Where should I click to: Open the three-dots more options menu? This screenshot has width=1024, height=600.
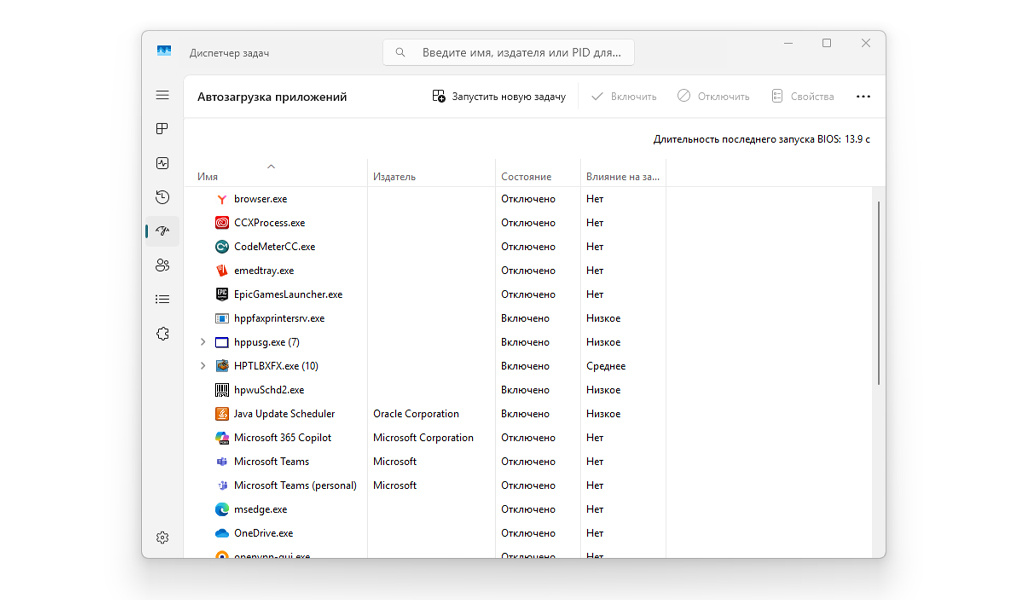click(x=863, y=97)
